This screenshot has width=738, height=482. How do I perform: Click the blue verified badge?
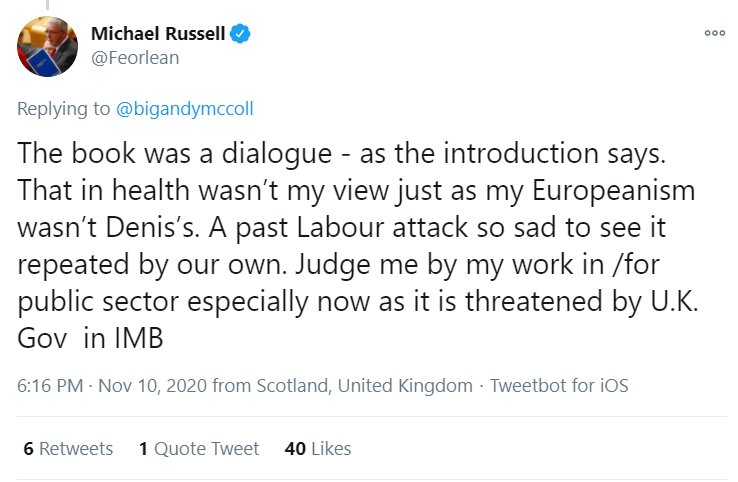[240, 34]
